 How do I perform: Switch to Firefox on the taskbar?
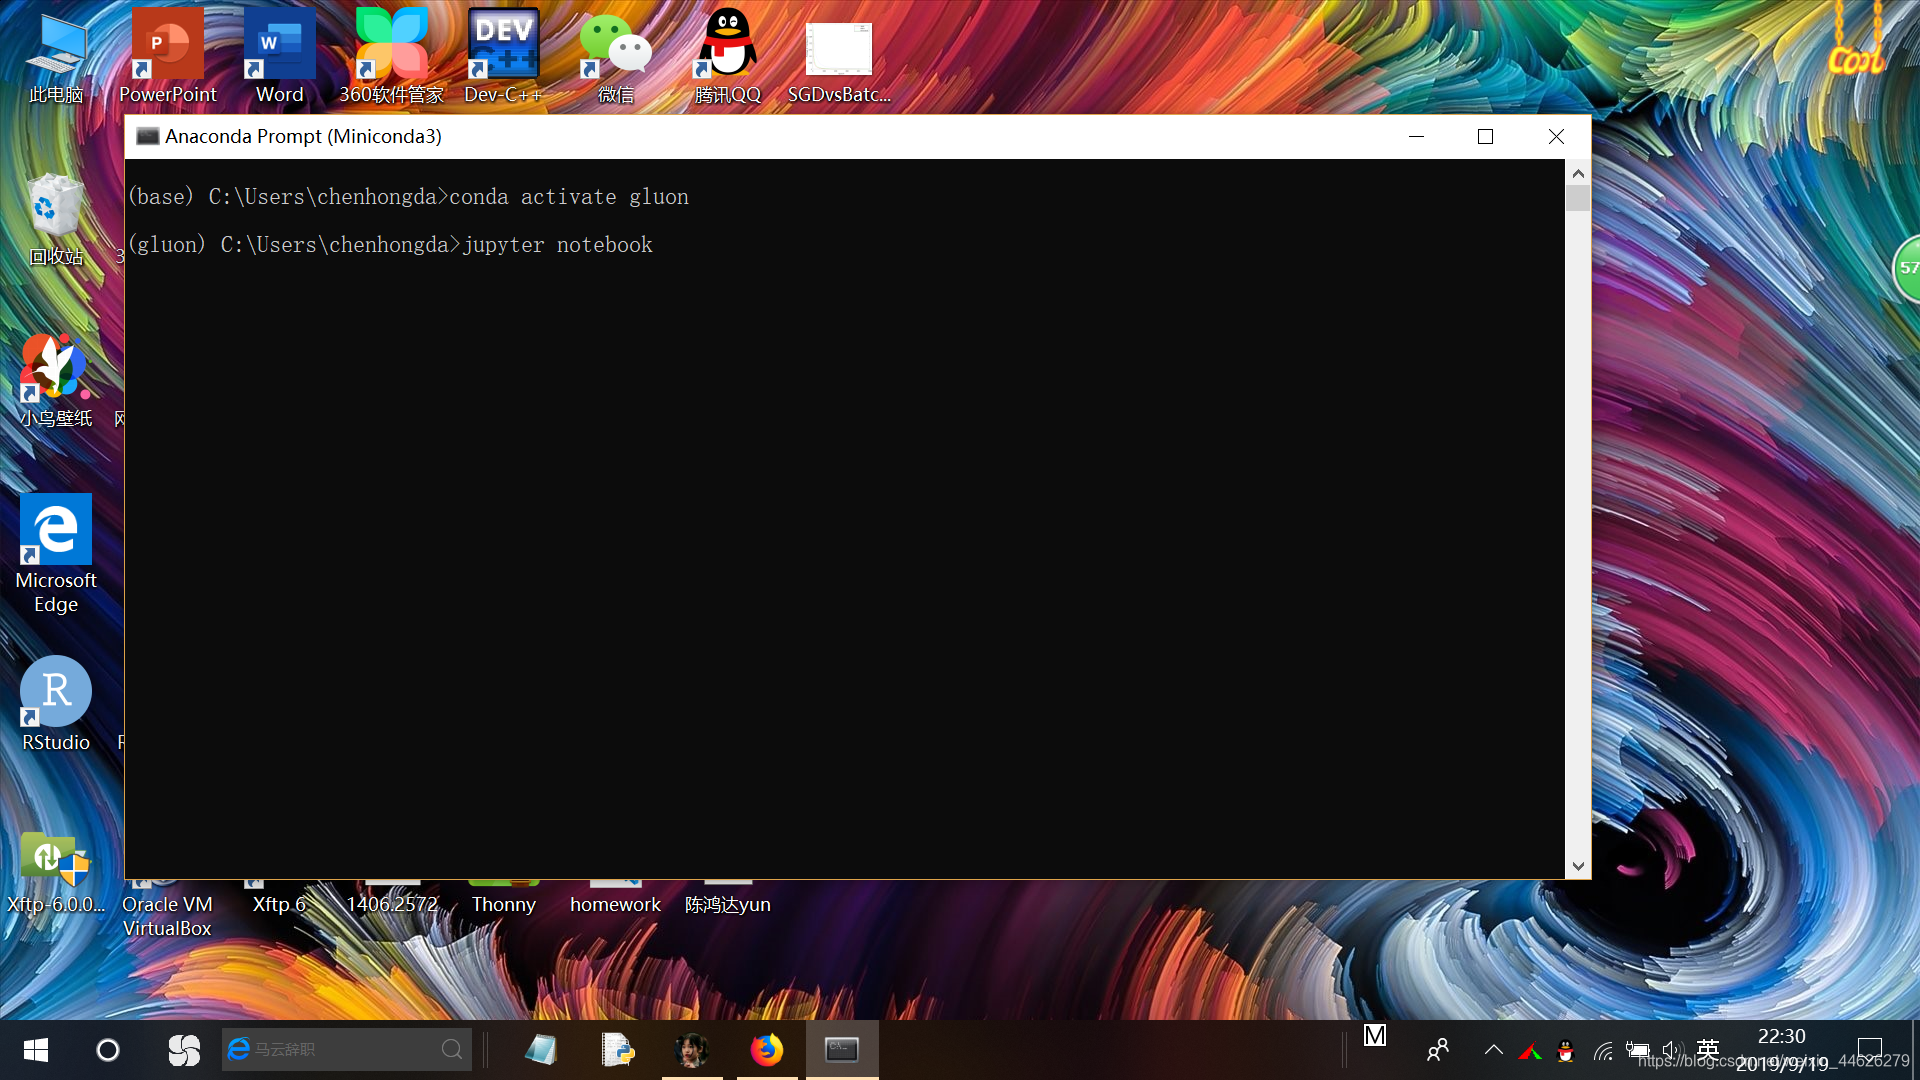tap(767, 1050)
